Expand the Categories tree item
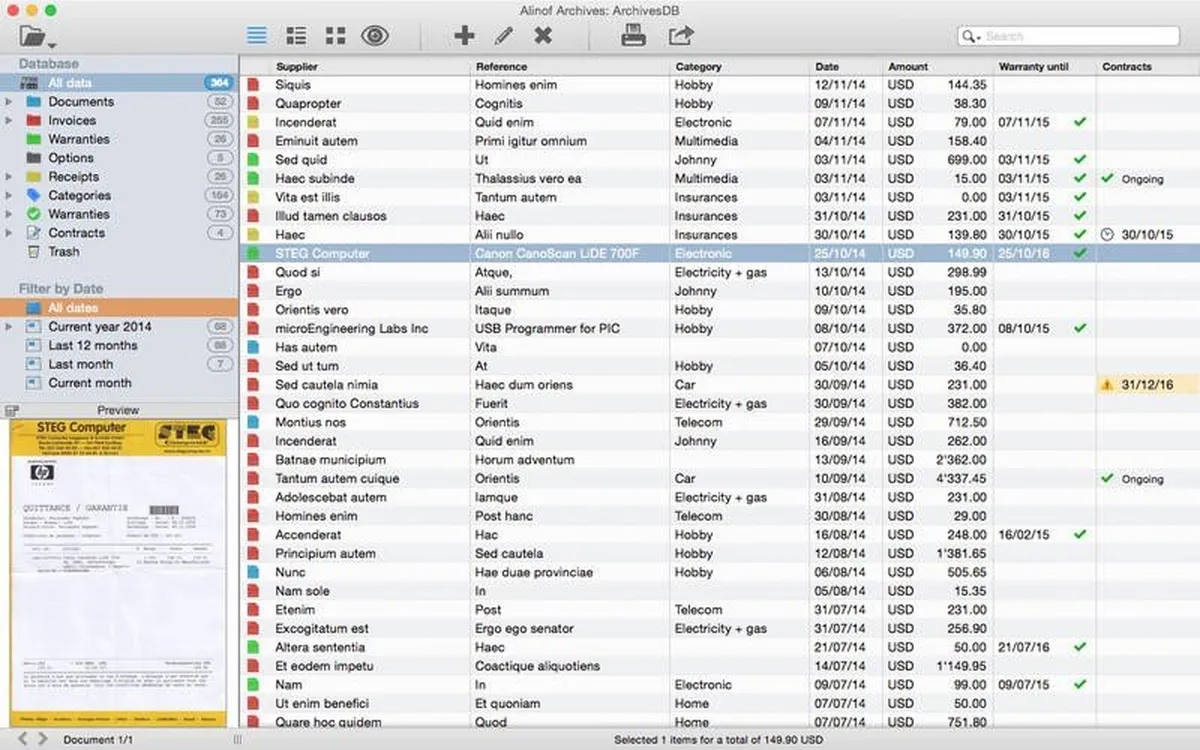Screen dimensions: 1200x750 click(x=9, y=196)
